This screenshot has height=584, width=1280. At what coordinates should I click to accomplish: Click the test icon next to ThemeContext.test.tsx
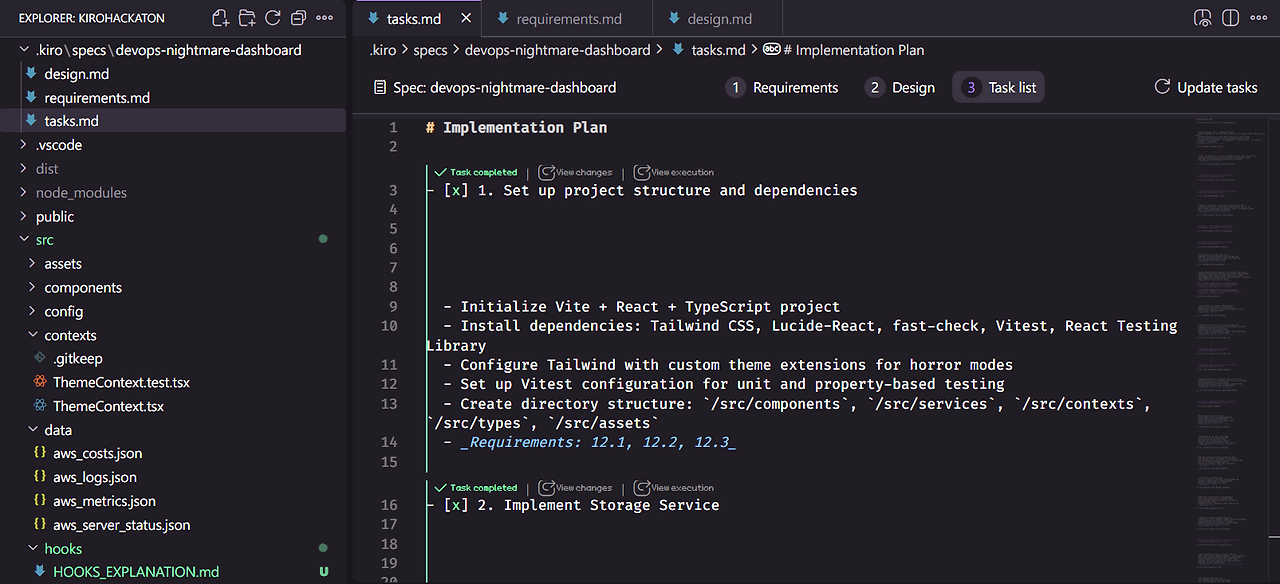click(x=40, y=382)
